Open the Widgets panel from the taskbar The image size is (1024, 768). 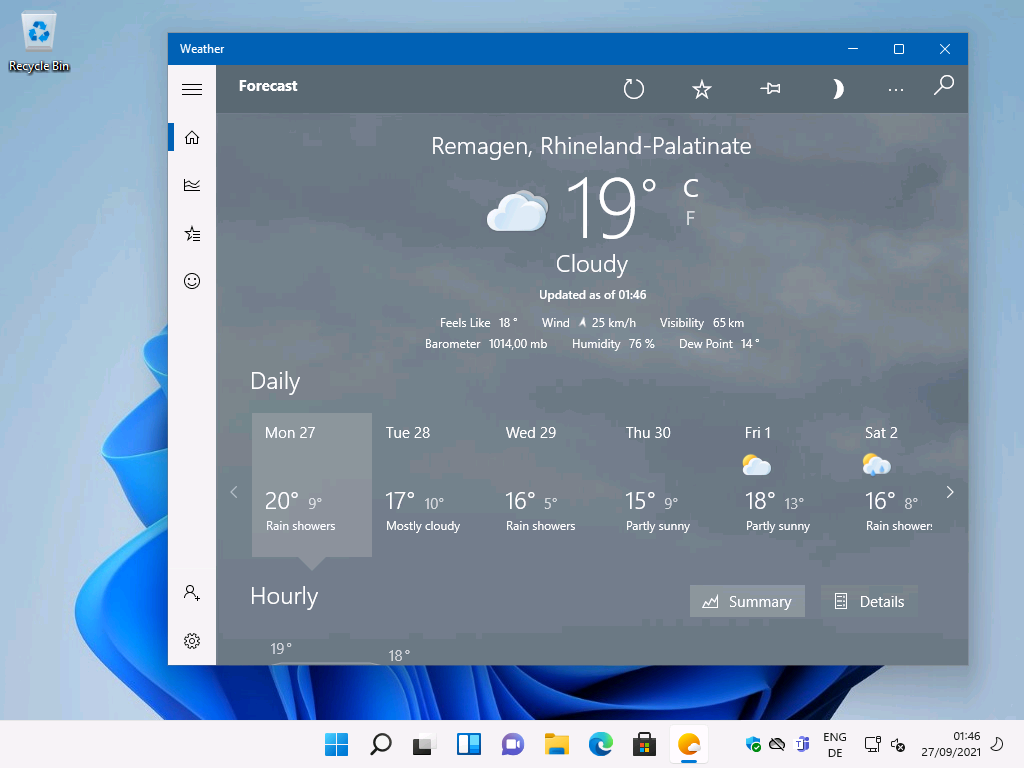tap(468, 744)
